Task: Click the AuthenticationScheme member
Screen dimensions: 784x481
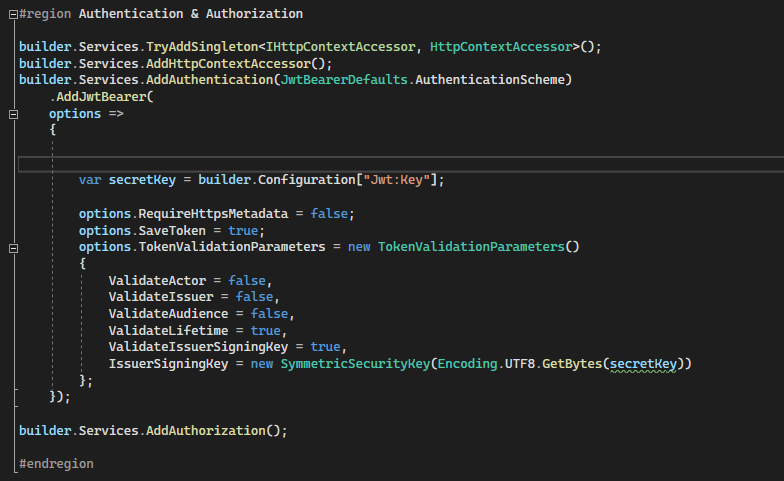Action: point(490,80)
